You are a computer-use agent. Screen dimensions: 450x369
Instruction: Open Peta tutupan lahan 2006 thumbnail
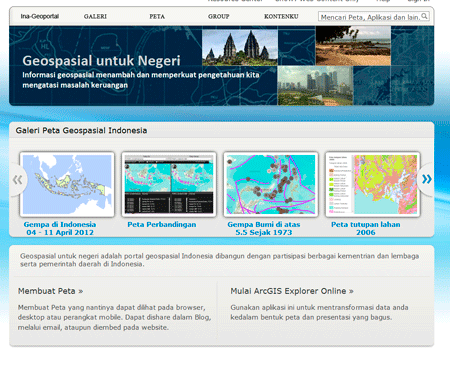(x=373, y=184)
